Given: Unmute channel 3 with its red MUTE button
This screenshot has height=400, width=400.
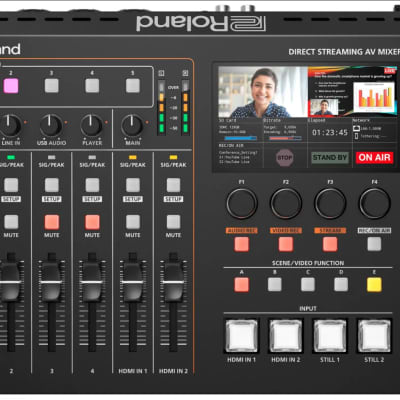Looking at the screenshot, I should pyautogui.click(x=52, y=222).
